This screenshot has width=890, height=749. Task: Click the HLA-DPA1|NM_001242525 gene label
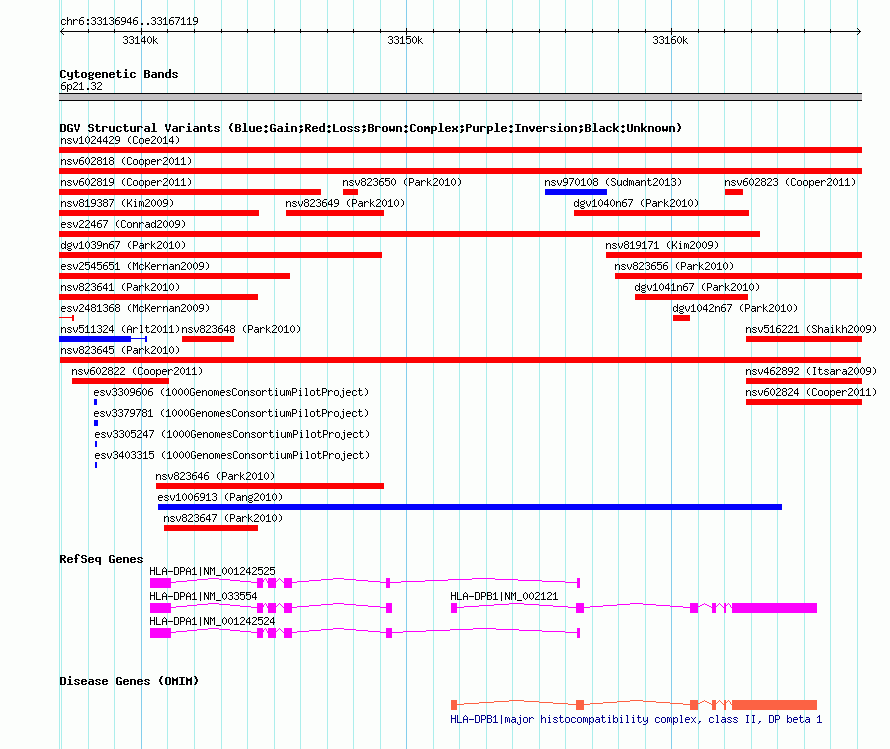(212, 571)
